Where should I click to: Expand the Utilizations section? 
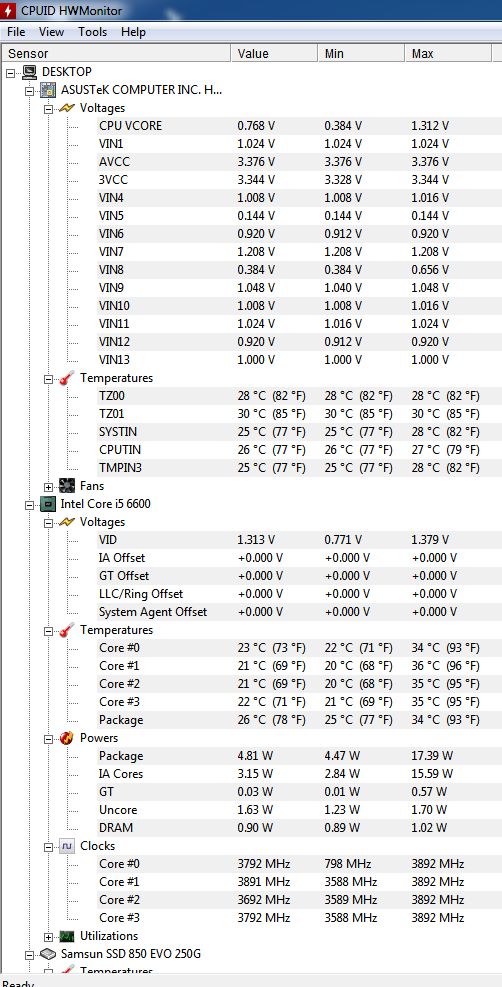pos(48,937)
